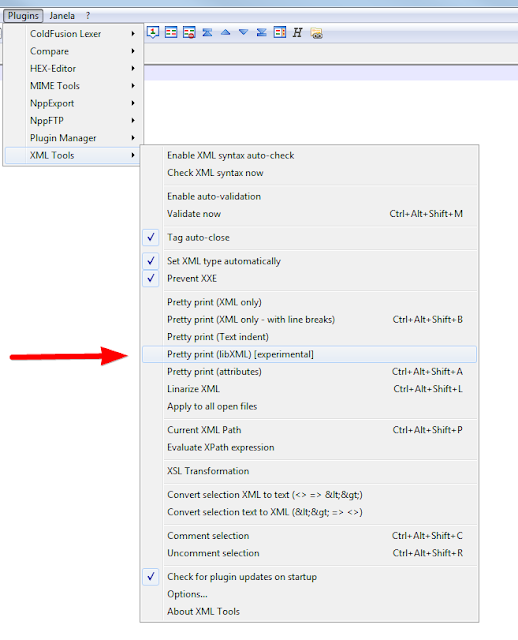Select Pretty print (XML only)
Screen dimensions: 518x640
click(309, 302)
